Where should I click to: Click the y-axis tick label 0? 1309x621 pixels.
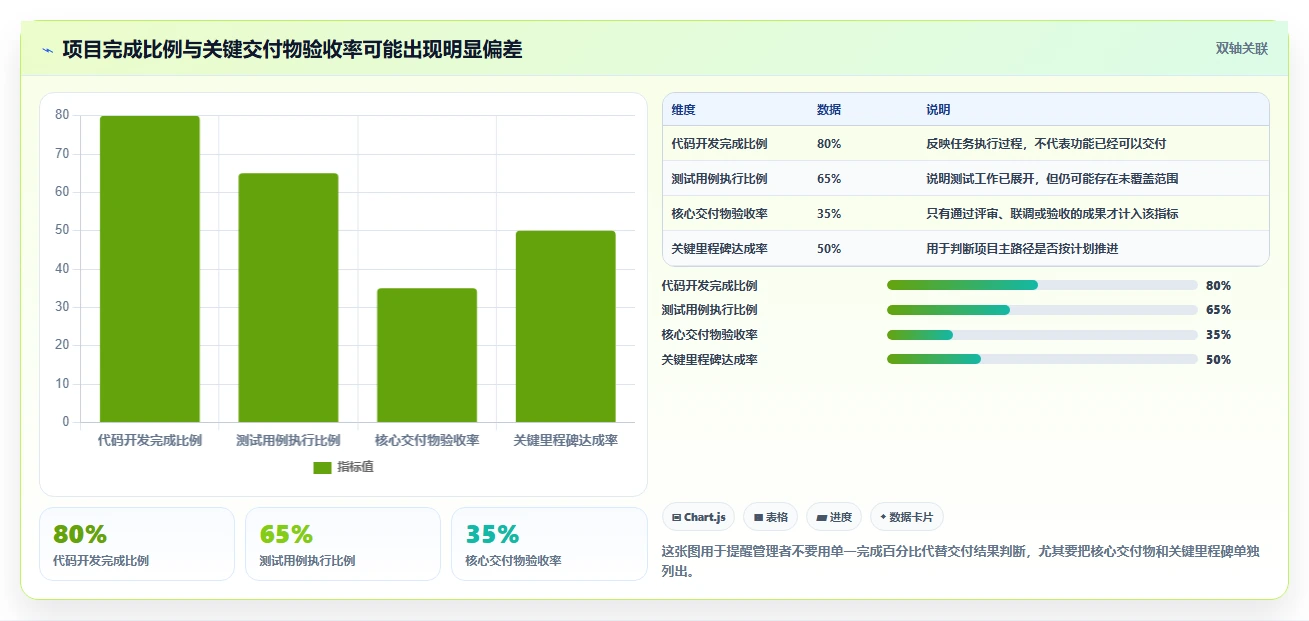pyautogui.click(x=66, y=422)
